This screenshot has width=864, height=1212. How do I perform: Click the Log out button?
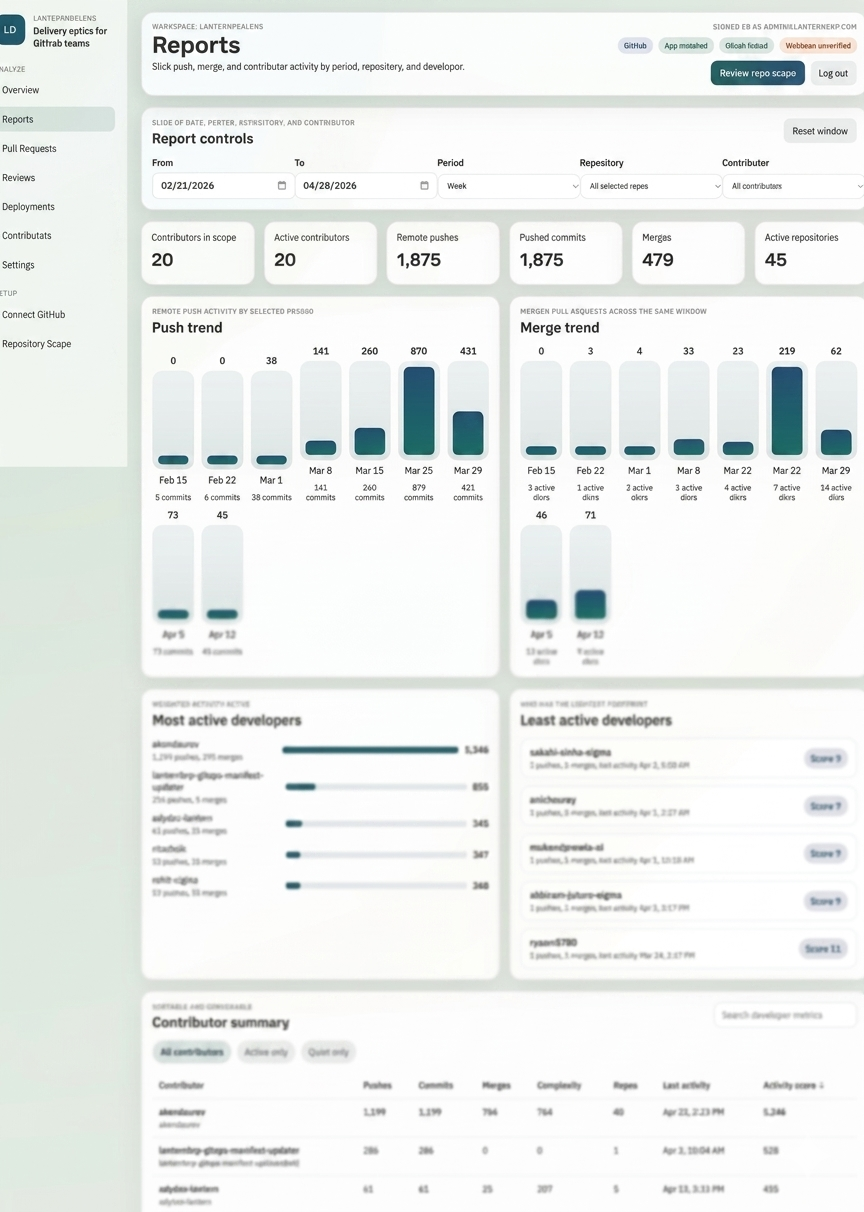[x=833, y=73]
